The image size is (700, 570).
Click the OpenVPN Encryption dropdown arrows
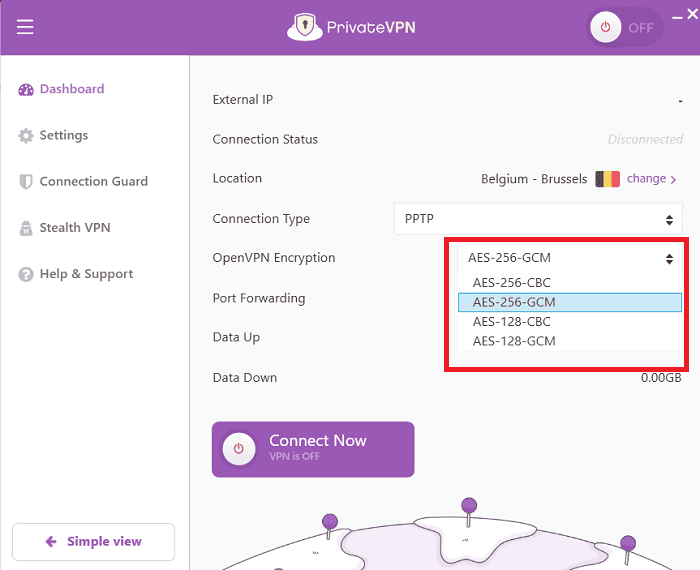pos(669,259)
